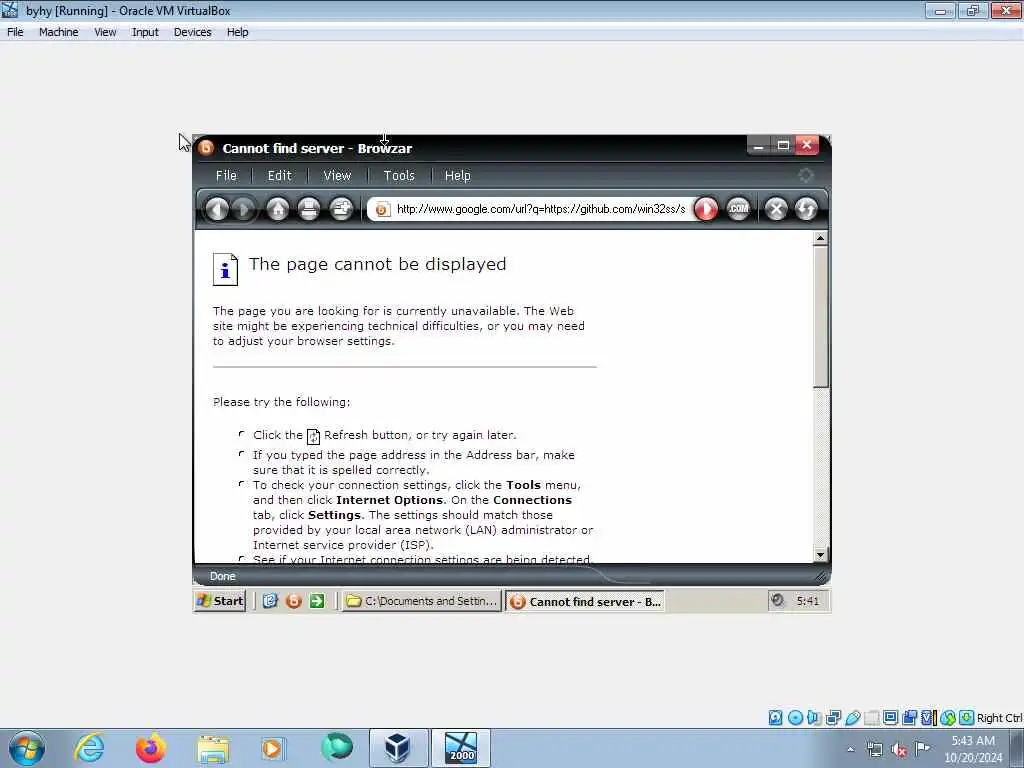Click the vertical scrollbar thumb in Browzar
The image size is (1024, 768).
click(x=821, y=316)
